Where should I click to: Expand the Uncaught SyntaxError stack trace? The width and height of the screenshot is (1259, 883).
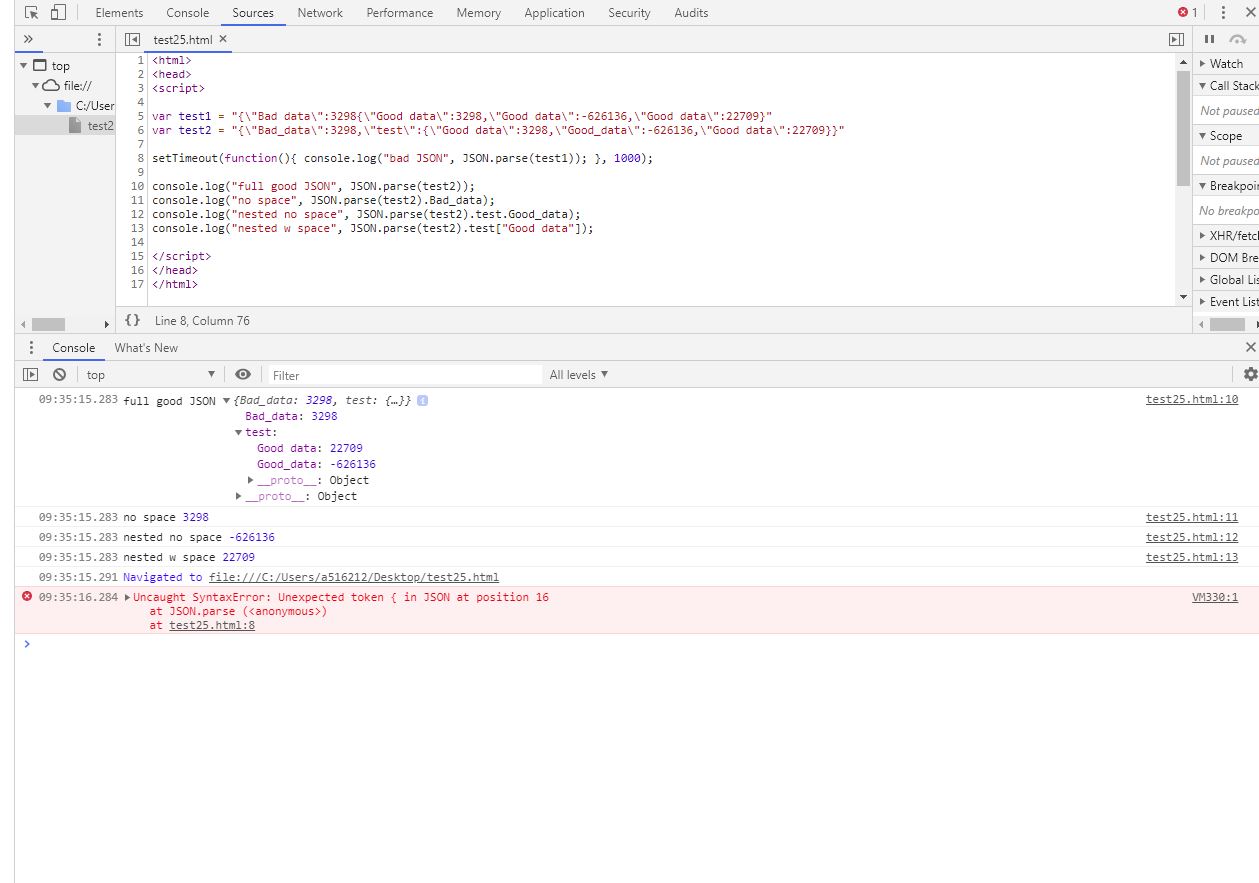127,598
